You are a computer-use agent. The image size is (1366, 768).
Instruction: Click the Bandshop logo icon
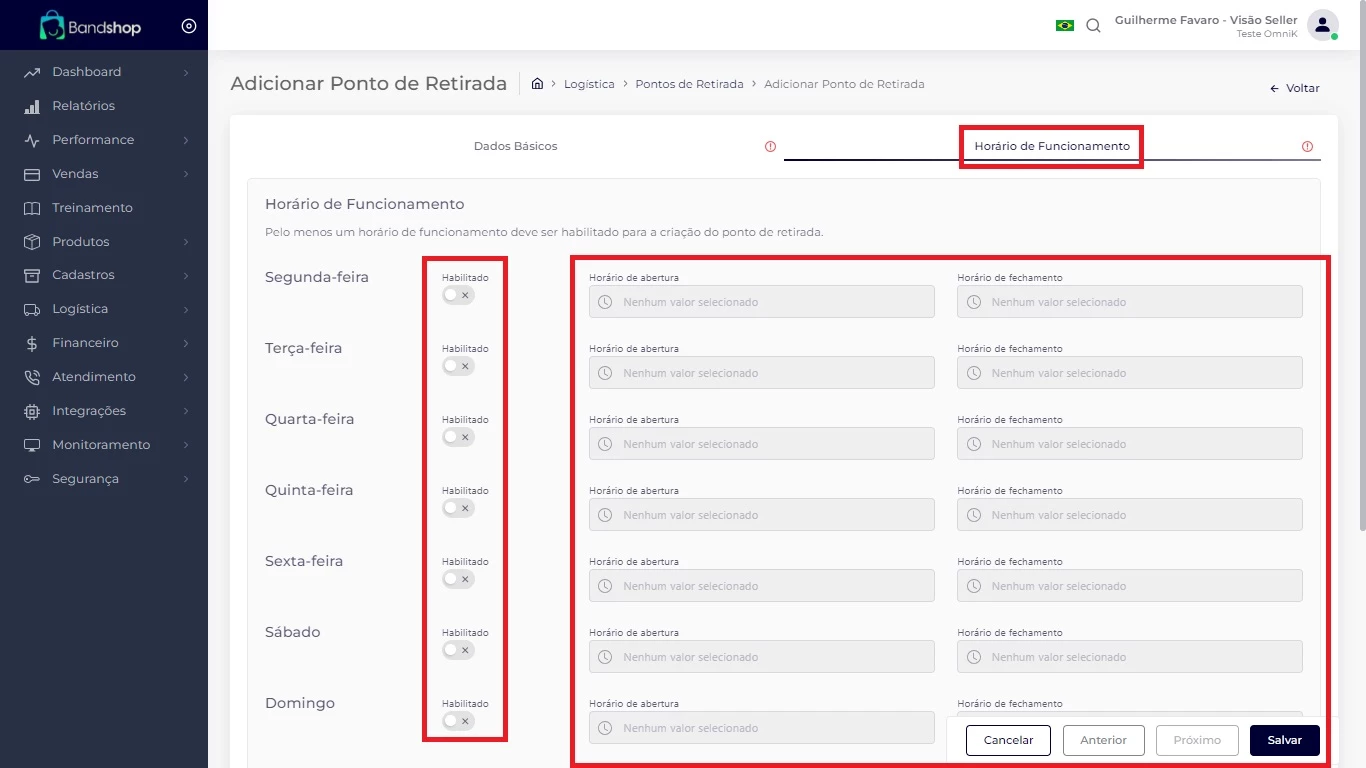click(52, 26)
